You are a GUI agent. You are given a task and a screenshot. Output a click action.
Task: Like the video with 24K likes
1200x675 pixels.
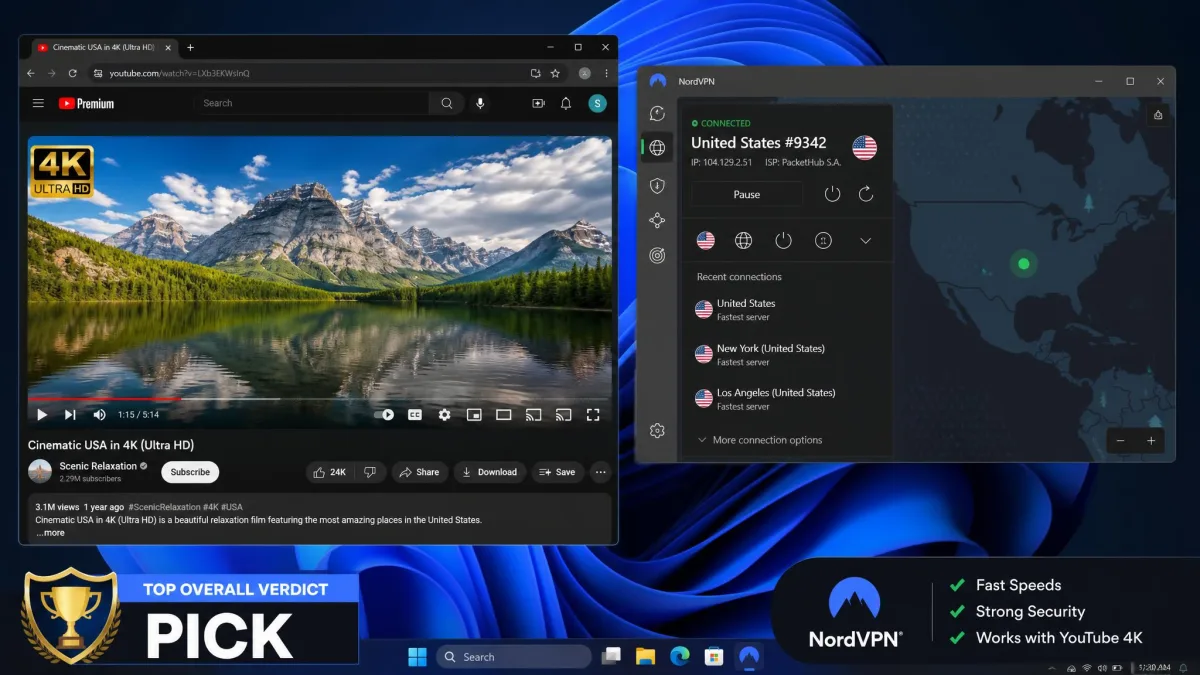click(x=329, y=472)
